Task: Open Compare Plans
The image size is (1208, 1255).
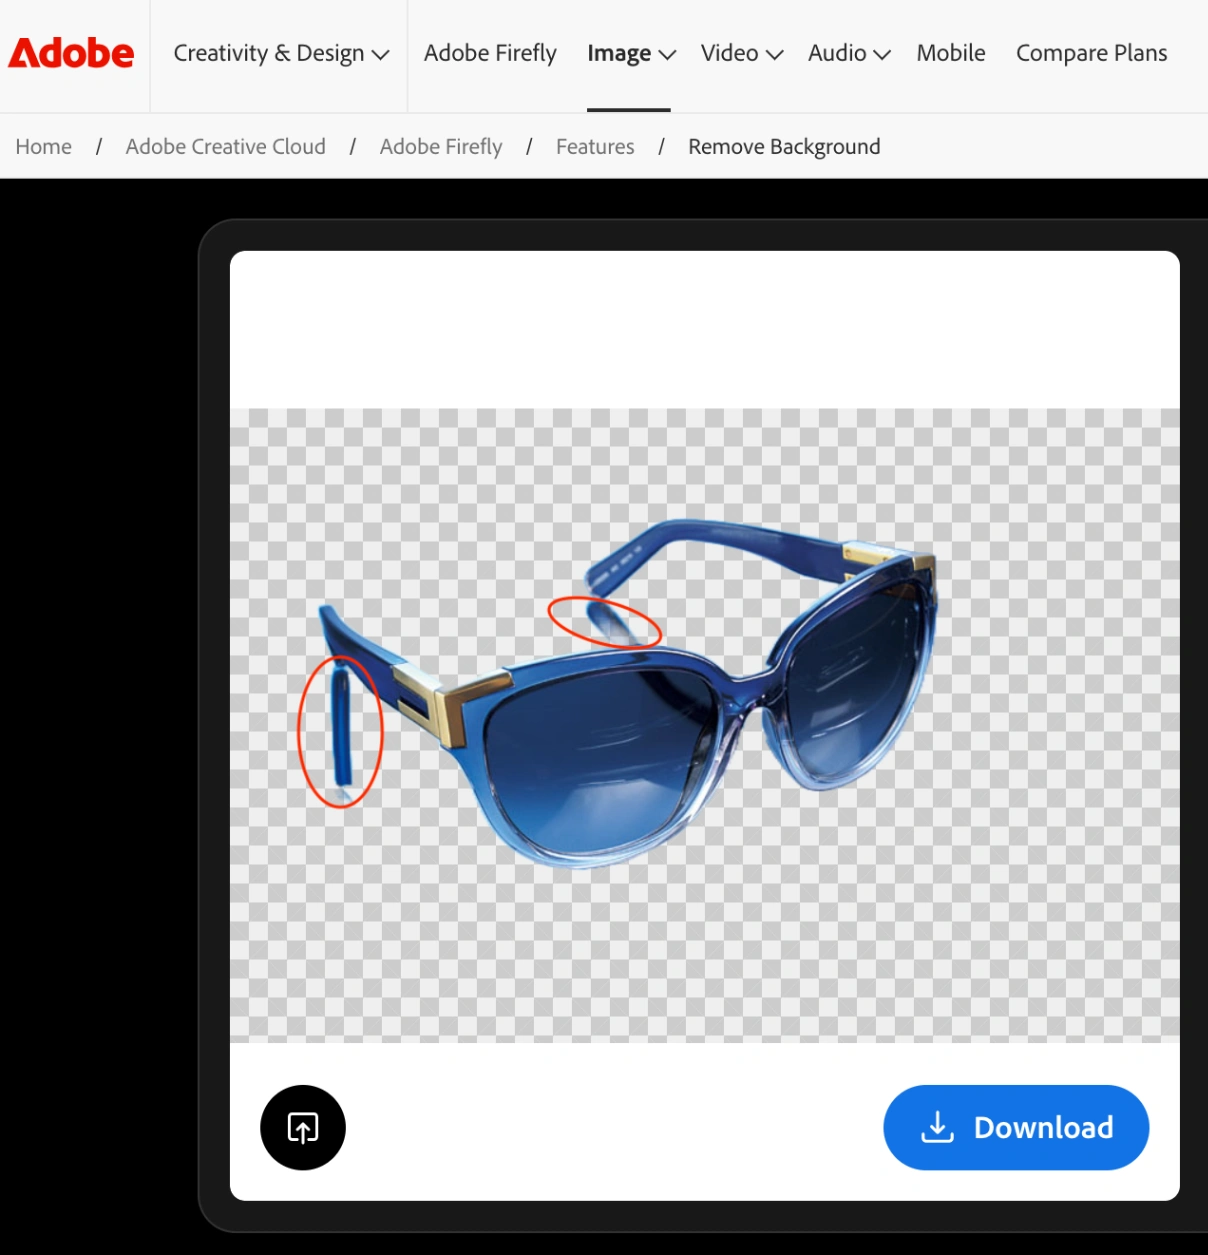Action: point(1091,54)
